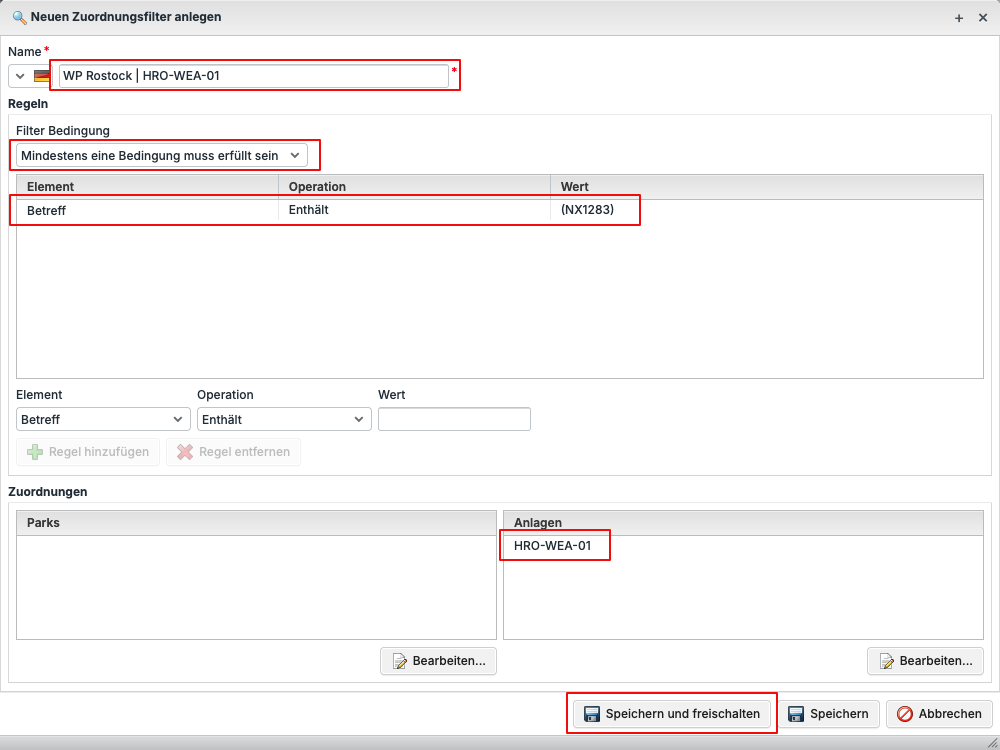Click the empty Wert input field
Image resolution: width=1000 pixels, height=750 pixels.
click(454, 419)
